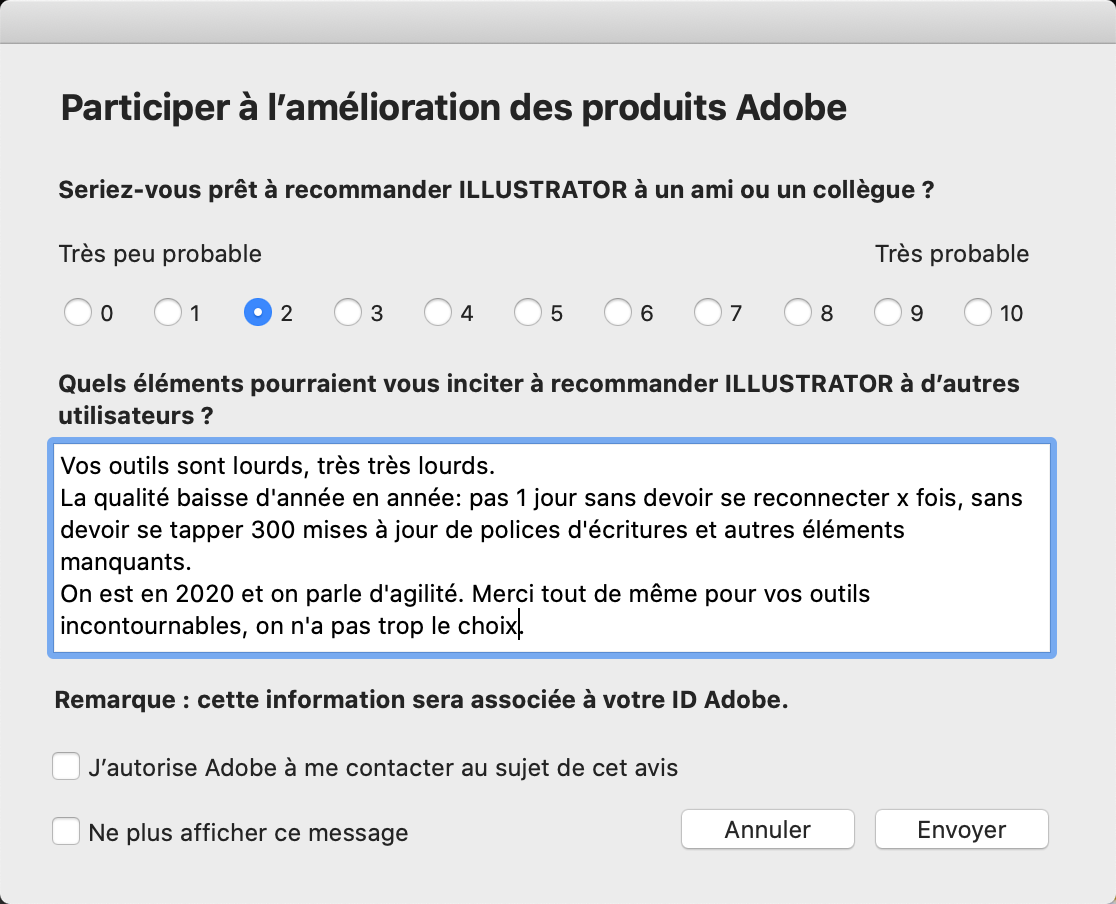Choose rating 9 radio button

pyautogui.click(x=888, y=312)
